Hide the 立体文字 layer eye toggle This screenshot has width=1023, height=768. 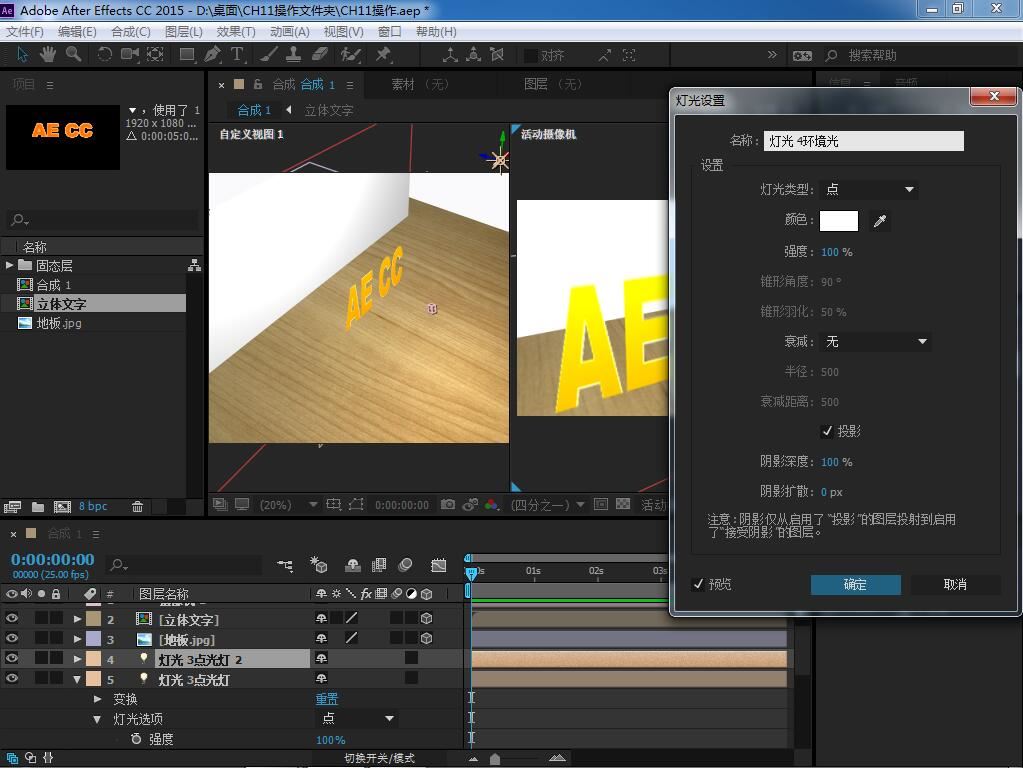pyautogui.click(x=12, y=618)
